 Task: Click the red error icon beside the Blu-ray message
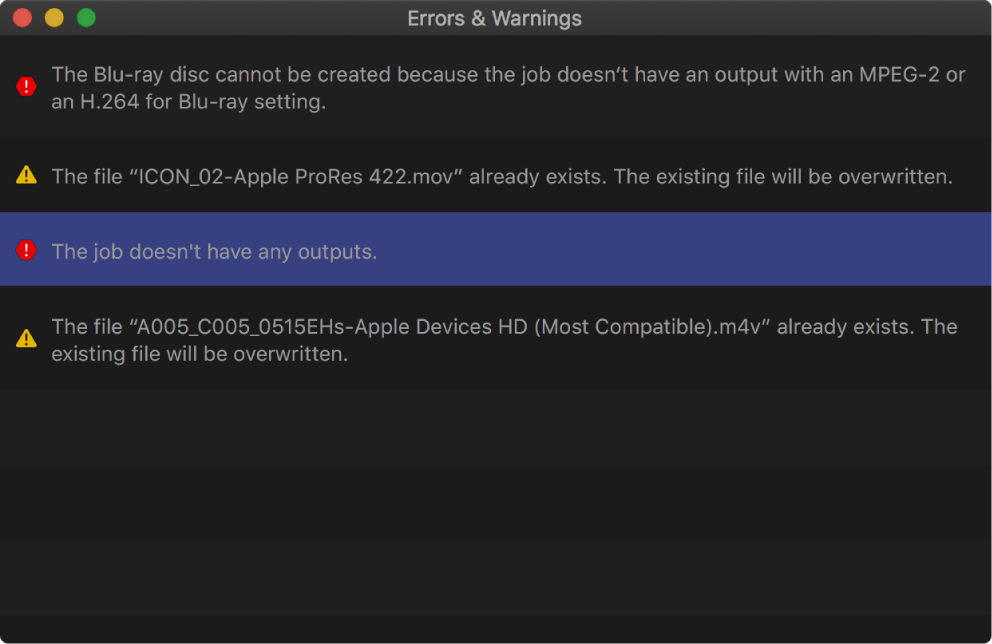point(26,87)
